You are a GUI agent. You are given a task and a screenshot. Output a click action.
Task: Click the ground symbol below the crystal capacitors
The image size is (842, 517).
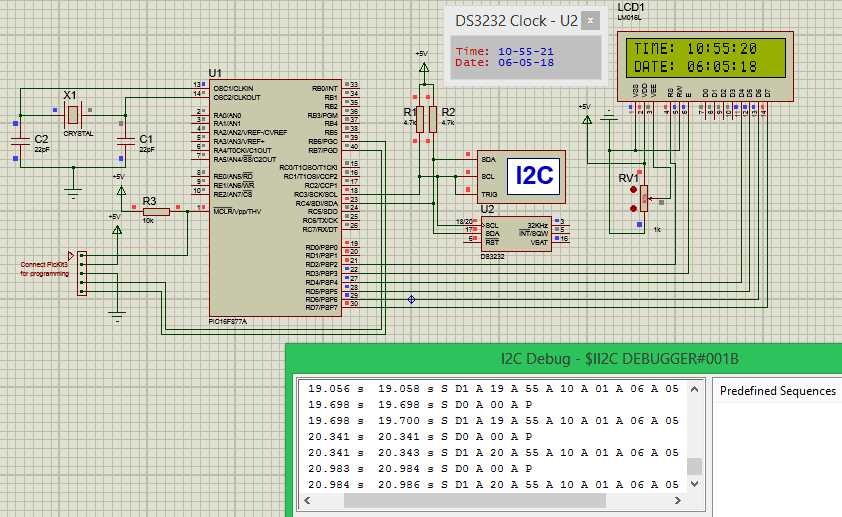[73, 192]
